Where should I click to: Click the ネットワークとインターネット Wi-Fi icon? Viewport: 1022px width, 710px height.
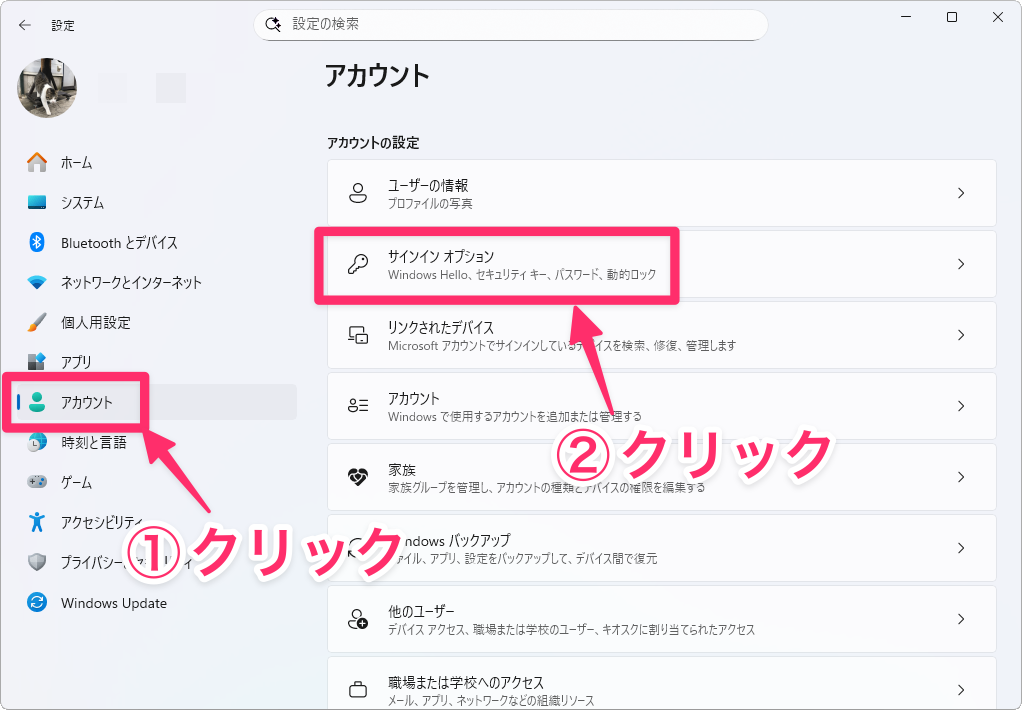point(37,282)
